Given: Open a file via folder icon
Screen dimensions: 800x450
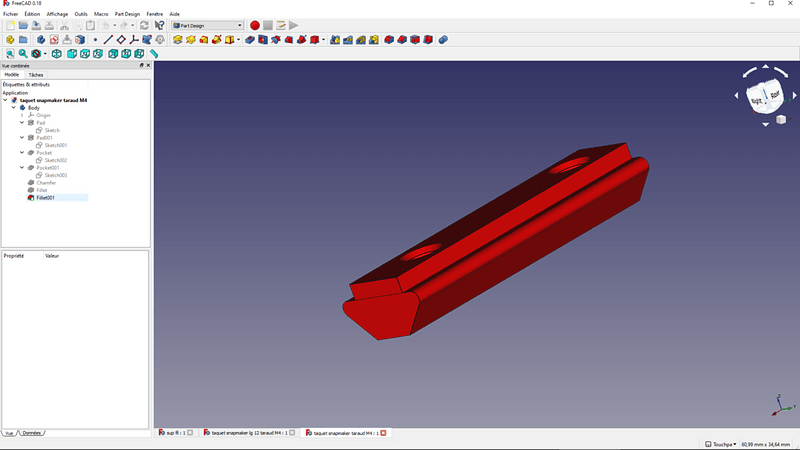Looking at the screenshot, I should [x=23, y=26].
